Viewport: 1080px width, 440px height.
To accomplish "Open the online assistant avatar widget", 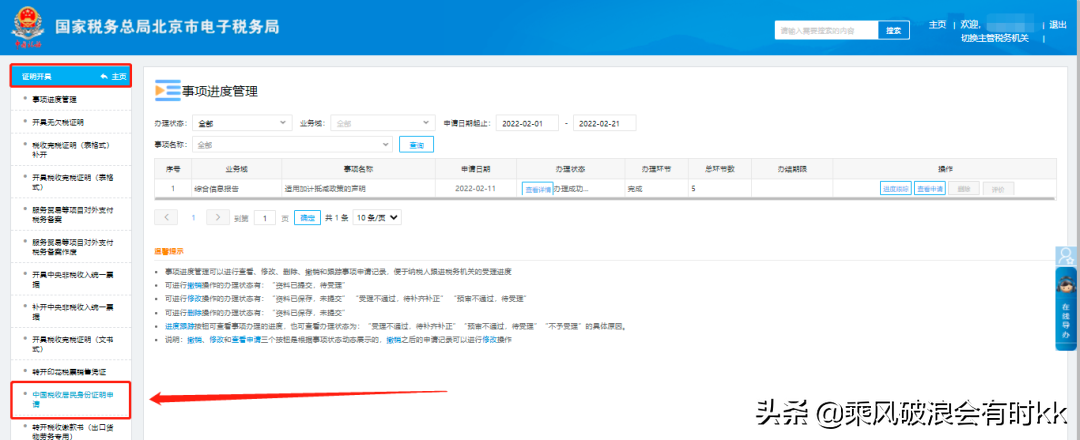I will (1066, 307).
